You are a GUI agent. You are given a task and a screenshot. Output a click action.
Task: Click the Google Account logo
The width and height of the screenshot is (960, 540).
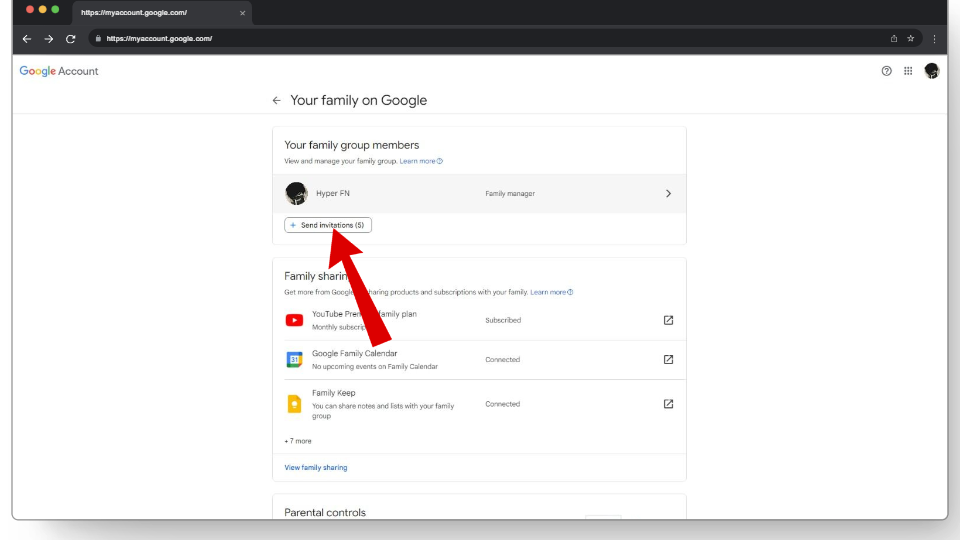(59, 71)
